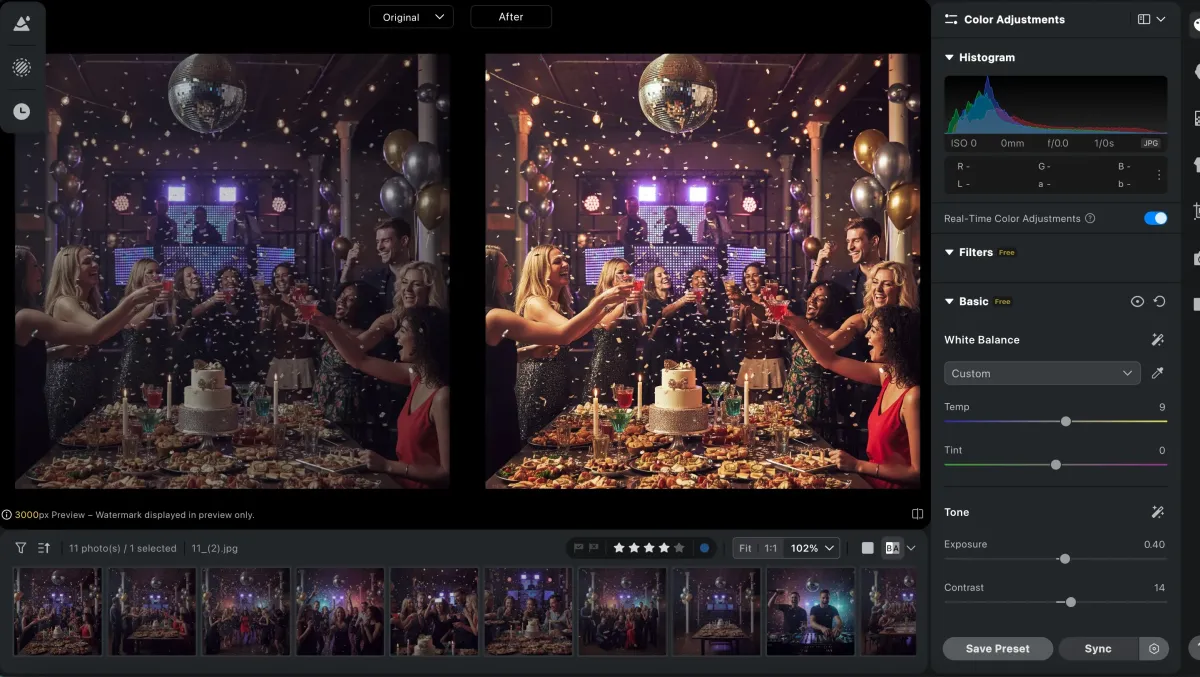This screenshot has width=1200, height=677.
Task: Click the white balance eyedropper tool
Action: coord(1158,373)
